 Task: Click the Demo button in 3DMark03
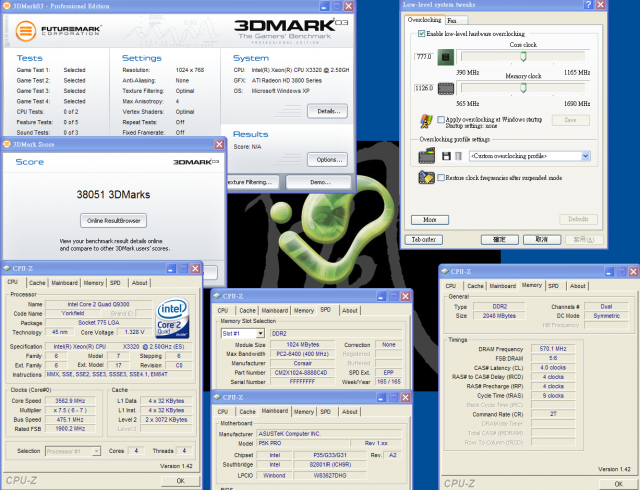pyautogui.click(x=320, y=182)
